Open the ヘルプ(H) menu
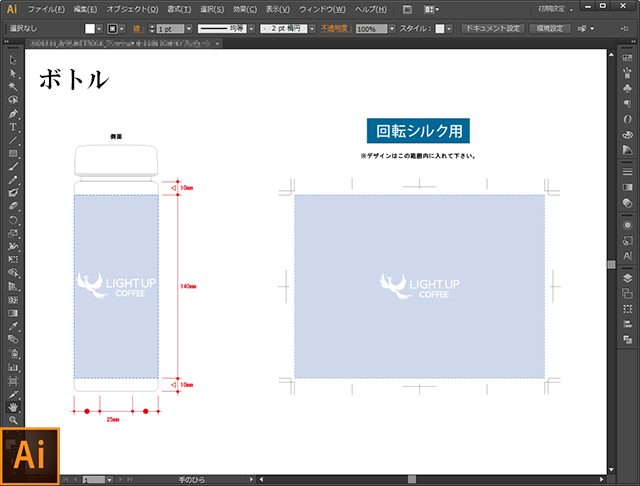 (371, 9)
